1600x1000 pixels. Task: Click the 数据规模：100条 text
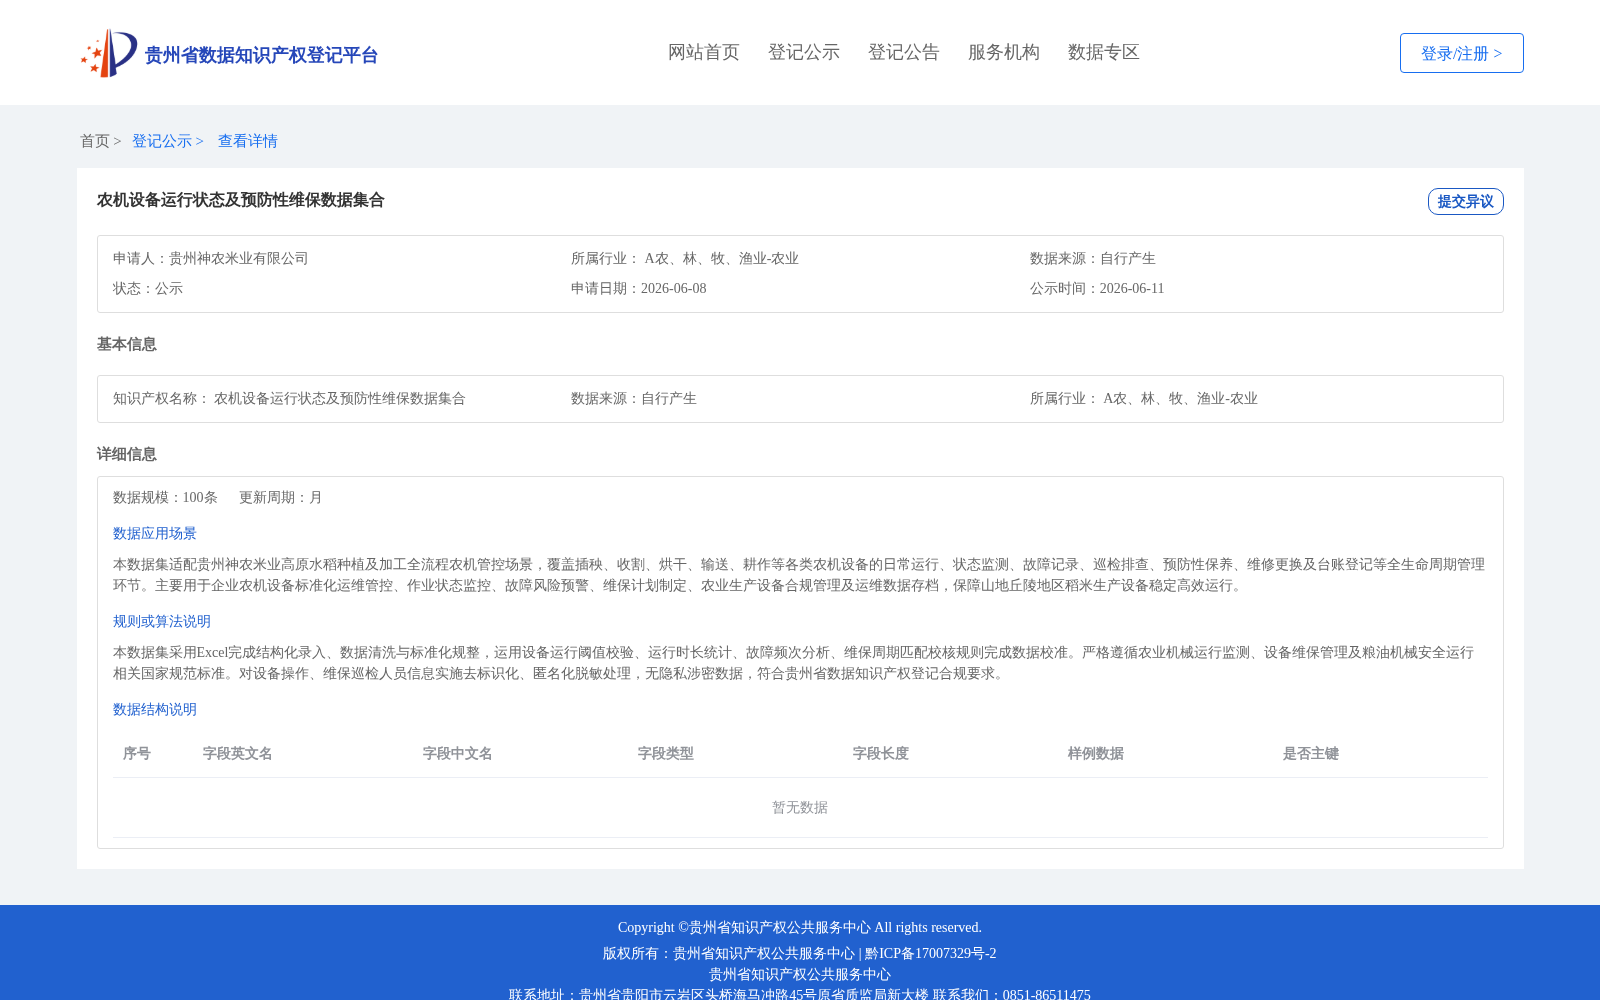tap(165, 497)
